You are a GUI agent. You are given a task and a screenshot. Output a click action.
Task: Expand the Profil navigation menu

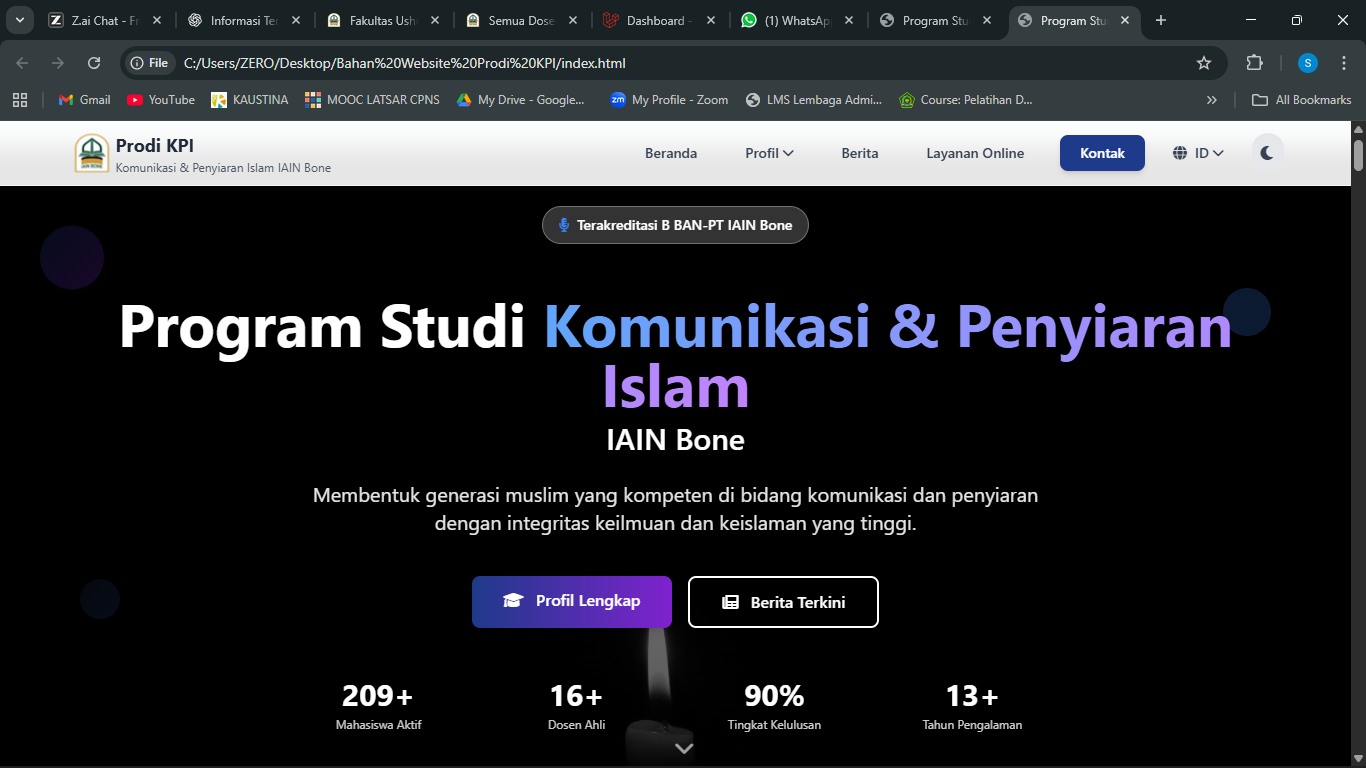point(769,153)
